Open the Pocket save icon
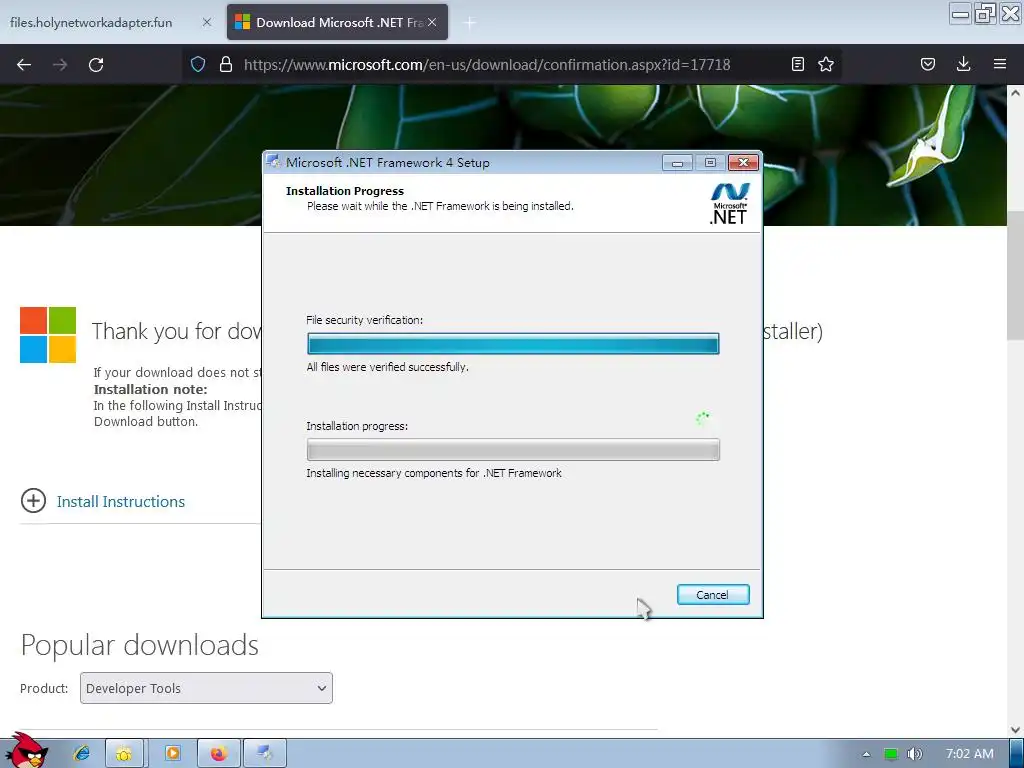This screenshot has height=768, width=1024. (x=928, y=64)
